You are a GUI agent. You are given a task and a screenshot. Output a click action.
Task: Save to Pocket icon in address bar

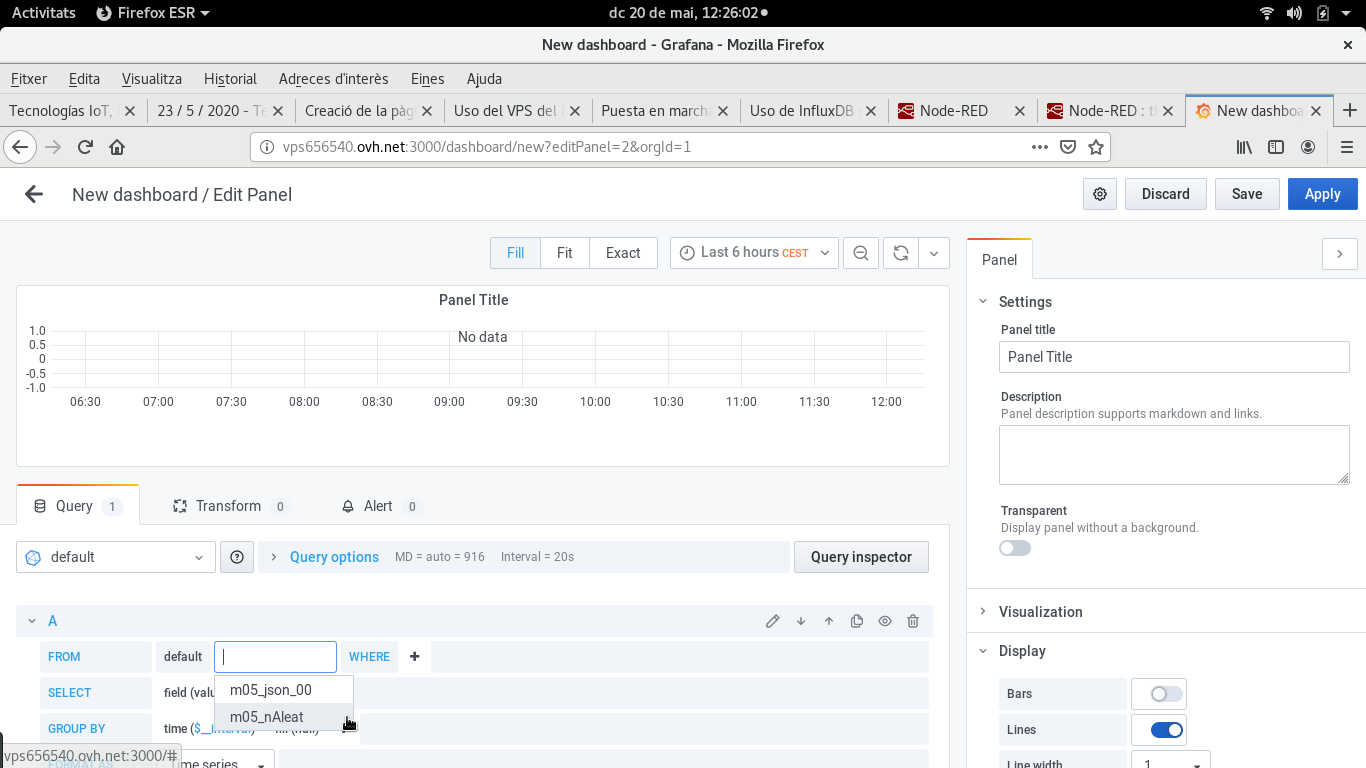coord(1068,147)
